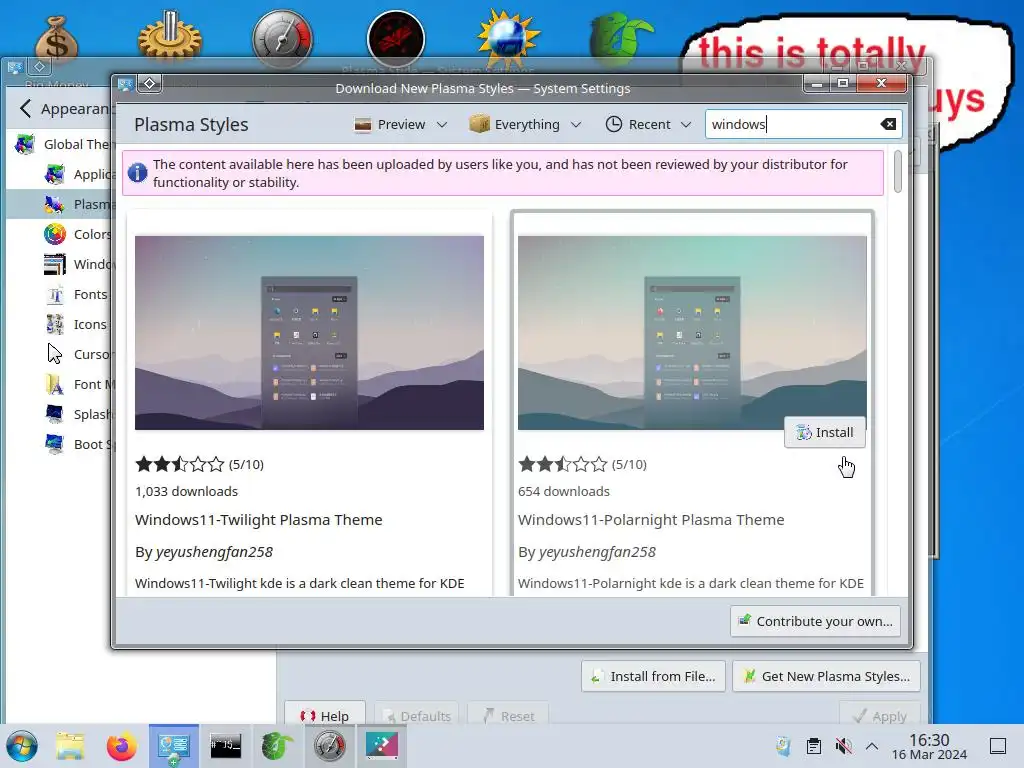
Task: Expand hidden system tray icons arrow
Action: 872,746
